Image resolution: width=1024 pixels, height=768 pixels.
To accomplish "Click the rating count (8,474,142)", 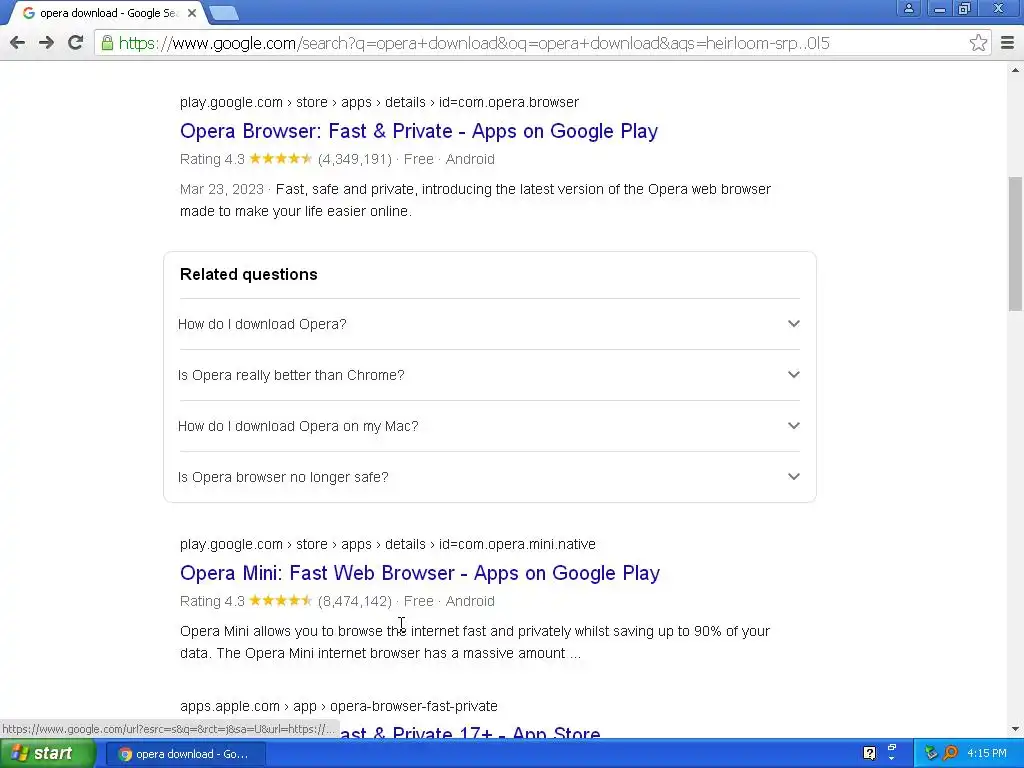I will pos(355,601).
